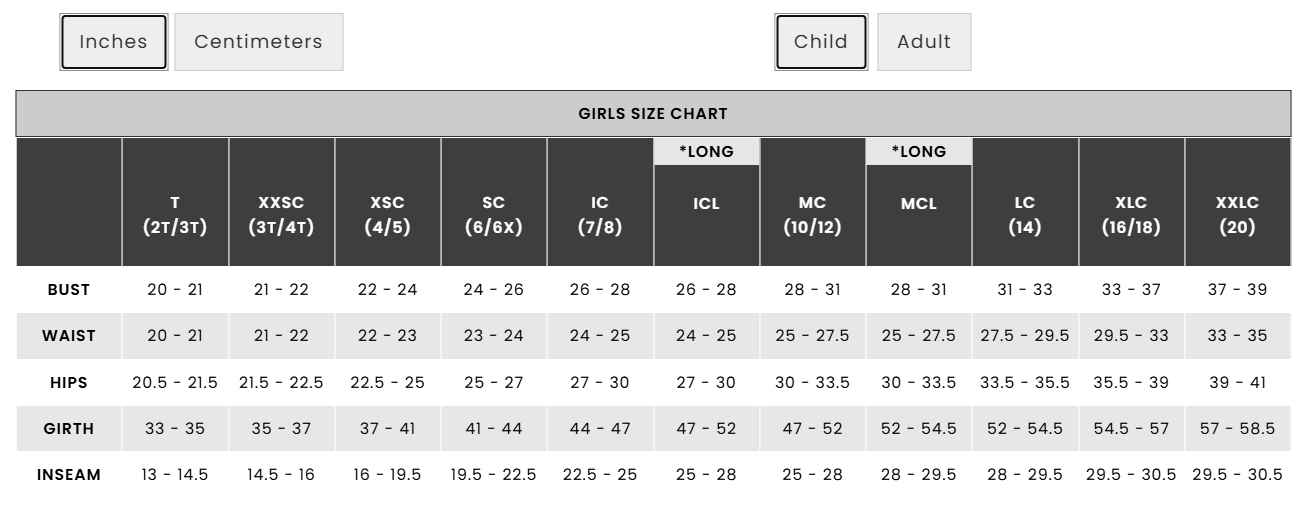This screenshot has height=517, width=1312.
Task: Click the ICL long size header
Action: click(x=706, y=203)
